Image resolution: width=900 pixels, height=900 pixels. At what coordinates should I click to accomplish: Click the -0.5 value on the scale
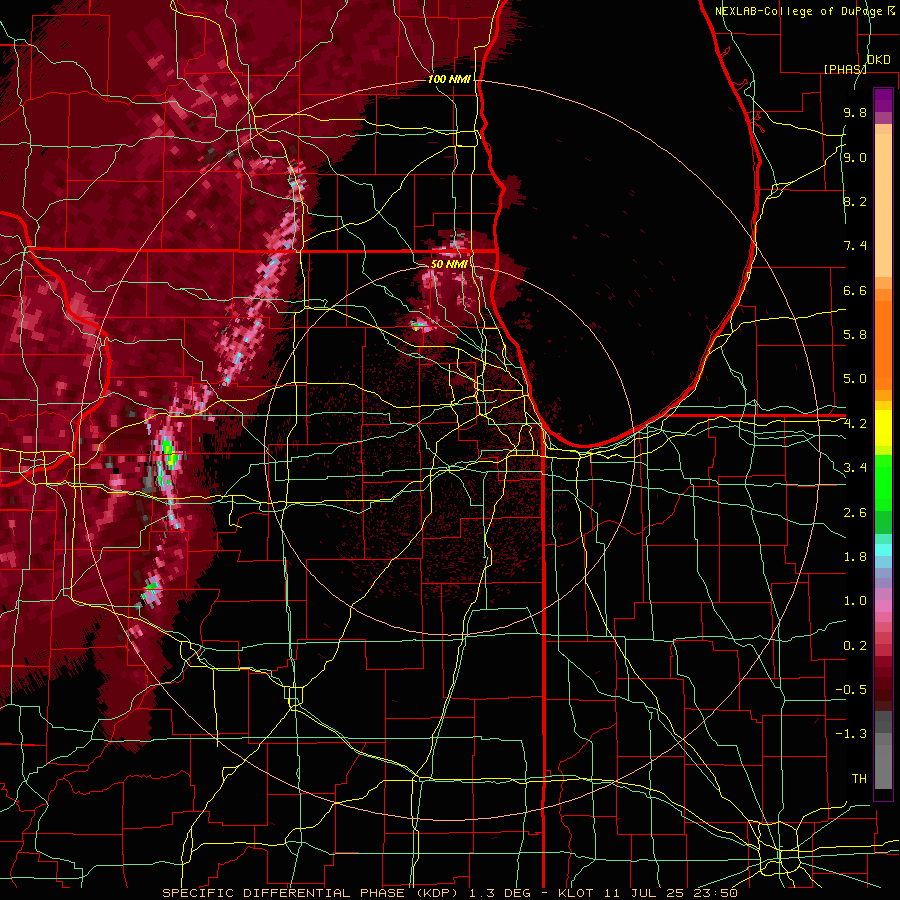tap(851, 690)
